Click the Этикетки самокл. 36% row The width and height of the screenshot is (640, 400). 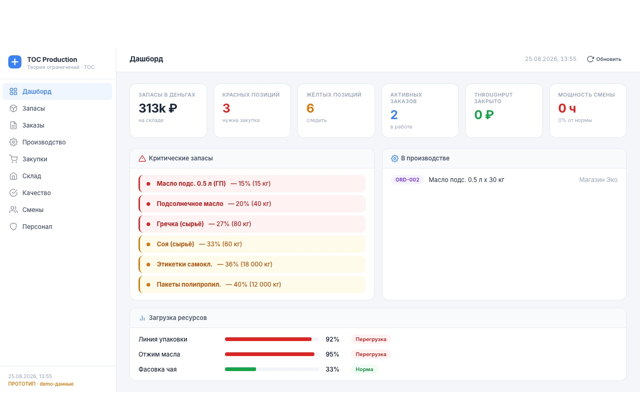pos(252,264)
